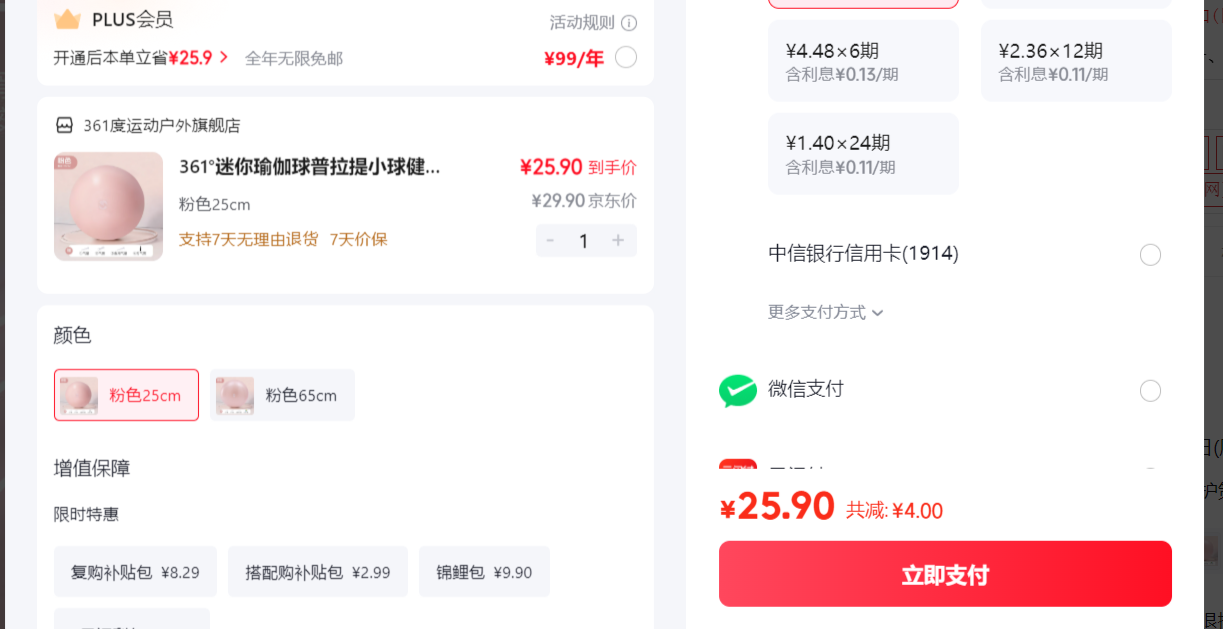Click the WeChat Pay logo icon
1223x629 pixels.
point(738,390)
